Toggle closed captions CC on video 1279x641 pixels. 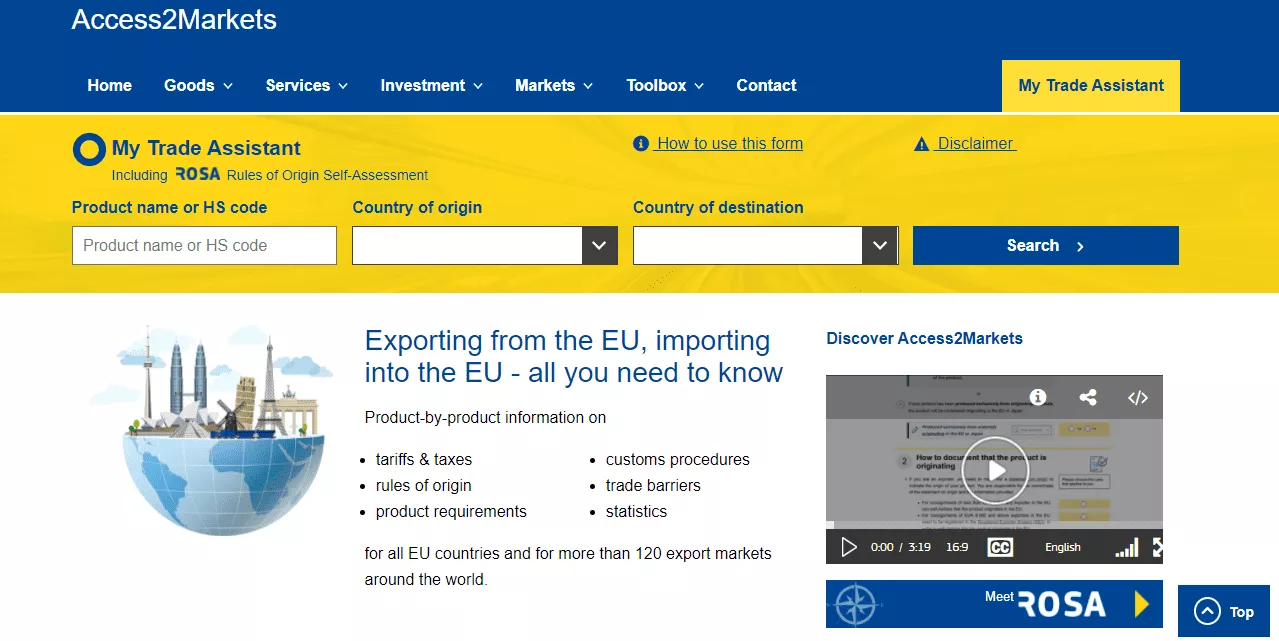click(x=1000, y=547)
